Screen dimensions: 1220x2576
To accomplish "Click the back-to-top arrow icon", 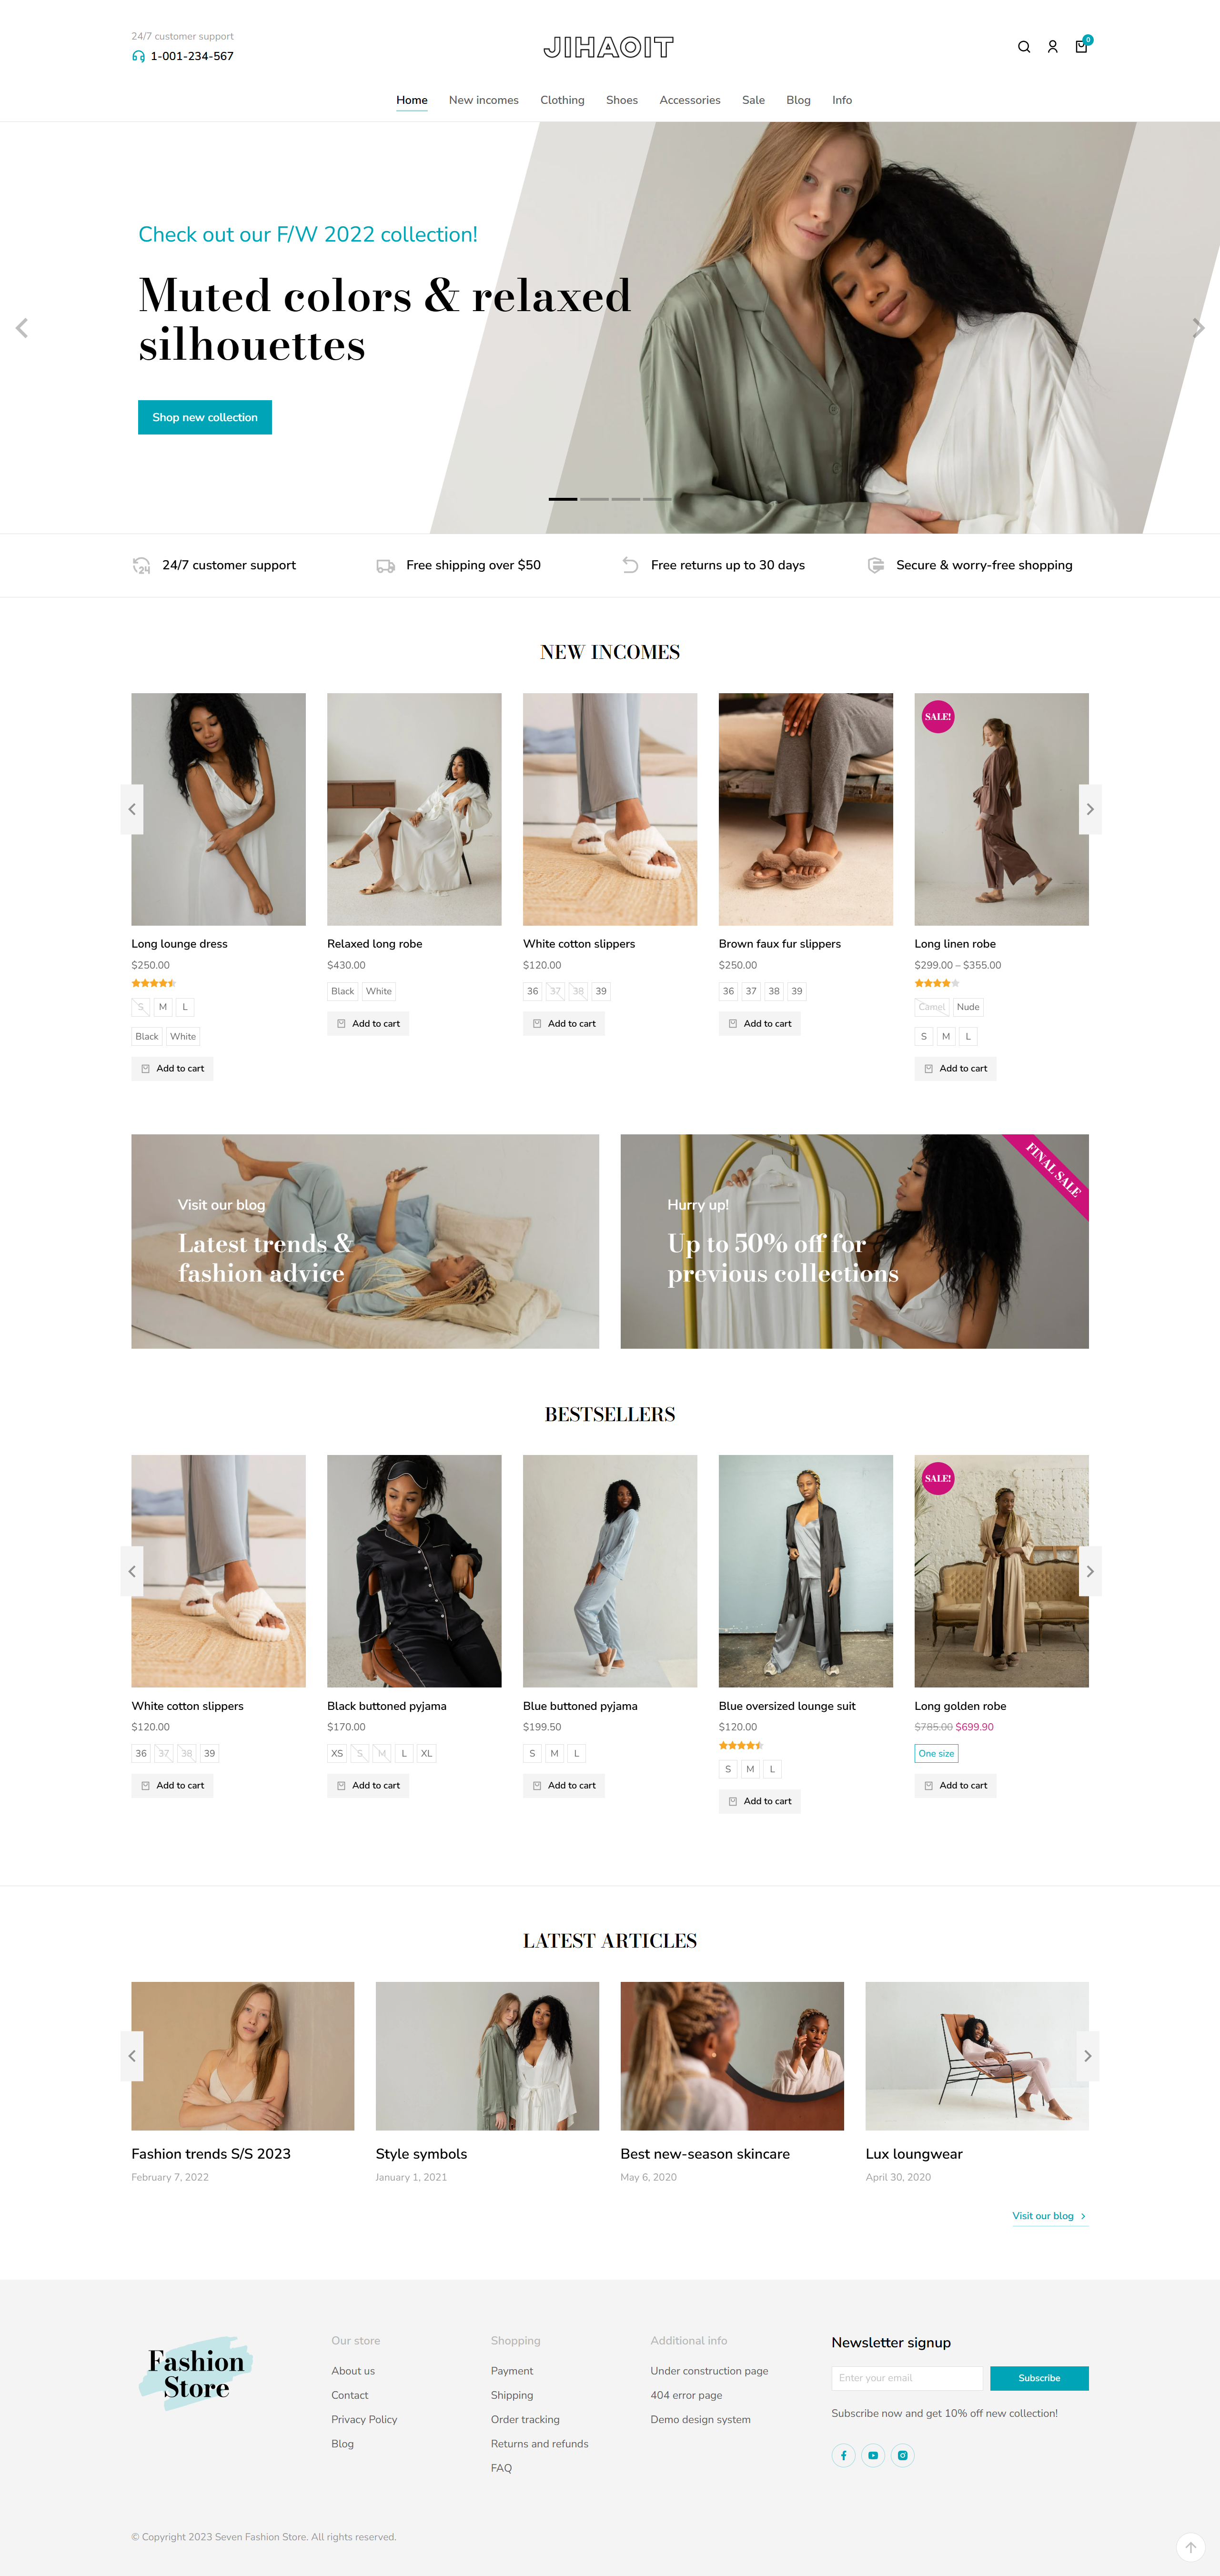I will coord(1190,2547).
